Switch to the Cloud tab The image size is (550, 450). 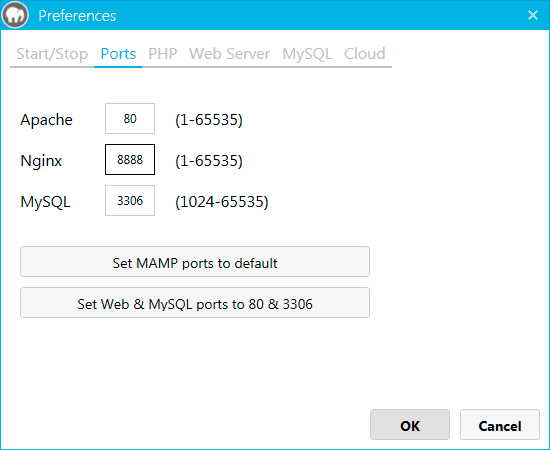pos(364,54)
